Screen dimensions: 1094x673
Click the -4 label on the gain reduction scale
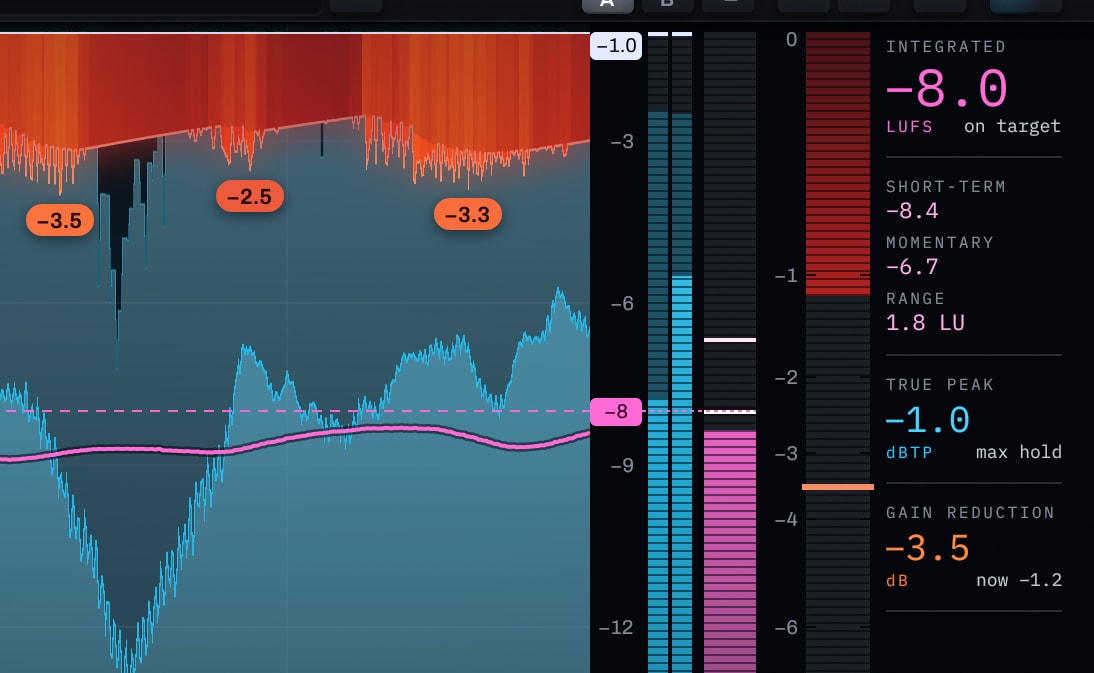coord(786,520)
